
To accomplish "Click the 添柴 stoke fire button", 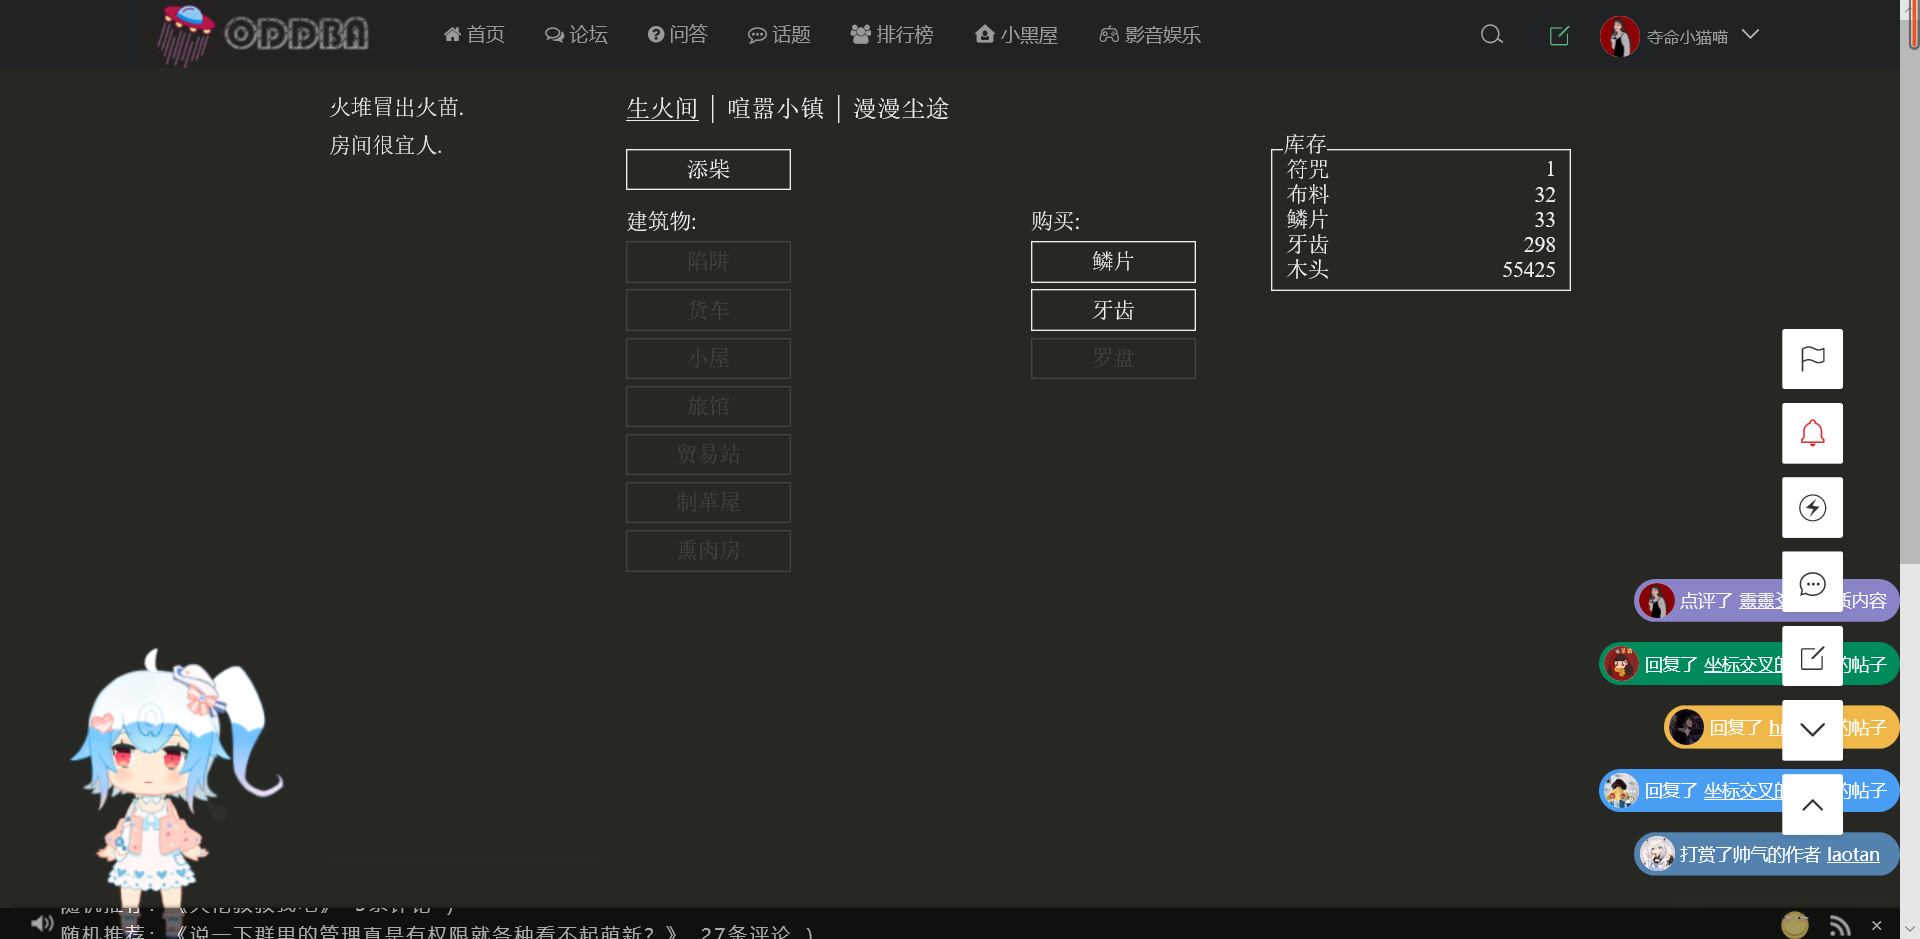I will (x=708, y=169).
